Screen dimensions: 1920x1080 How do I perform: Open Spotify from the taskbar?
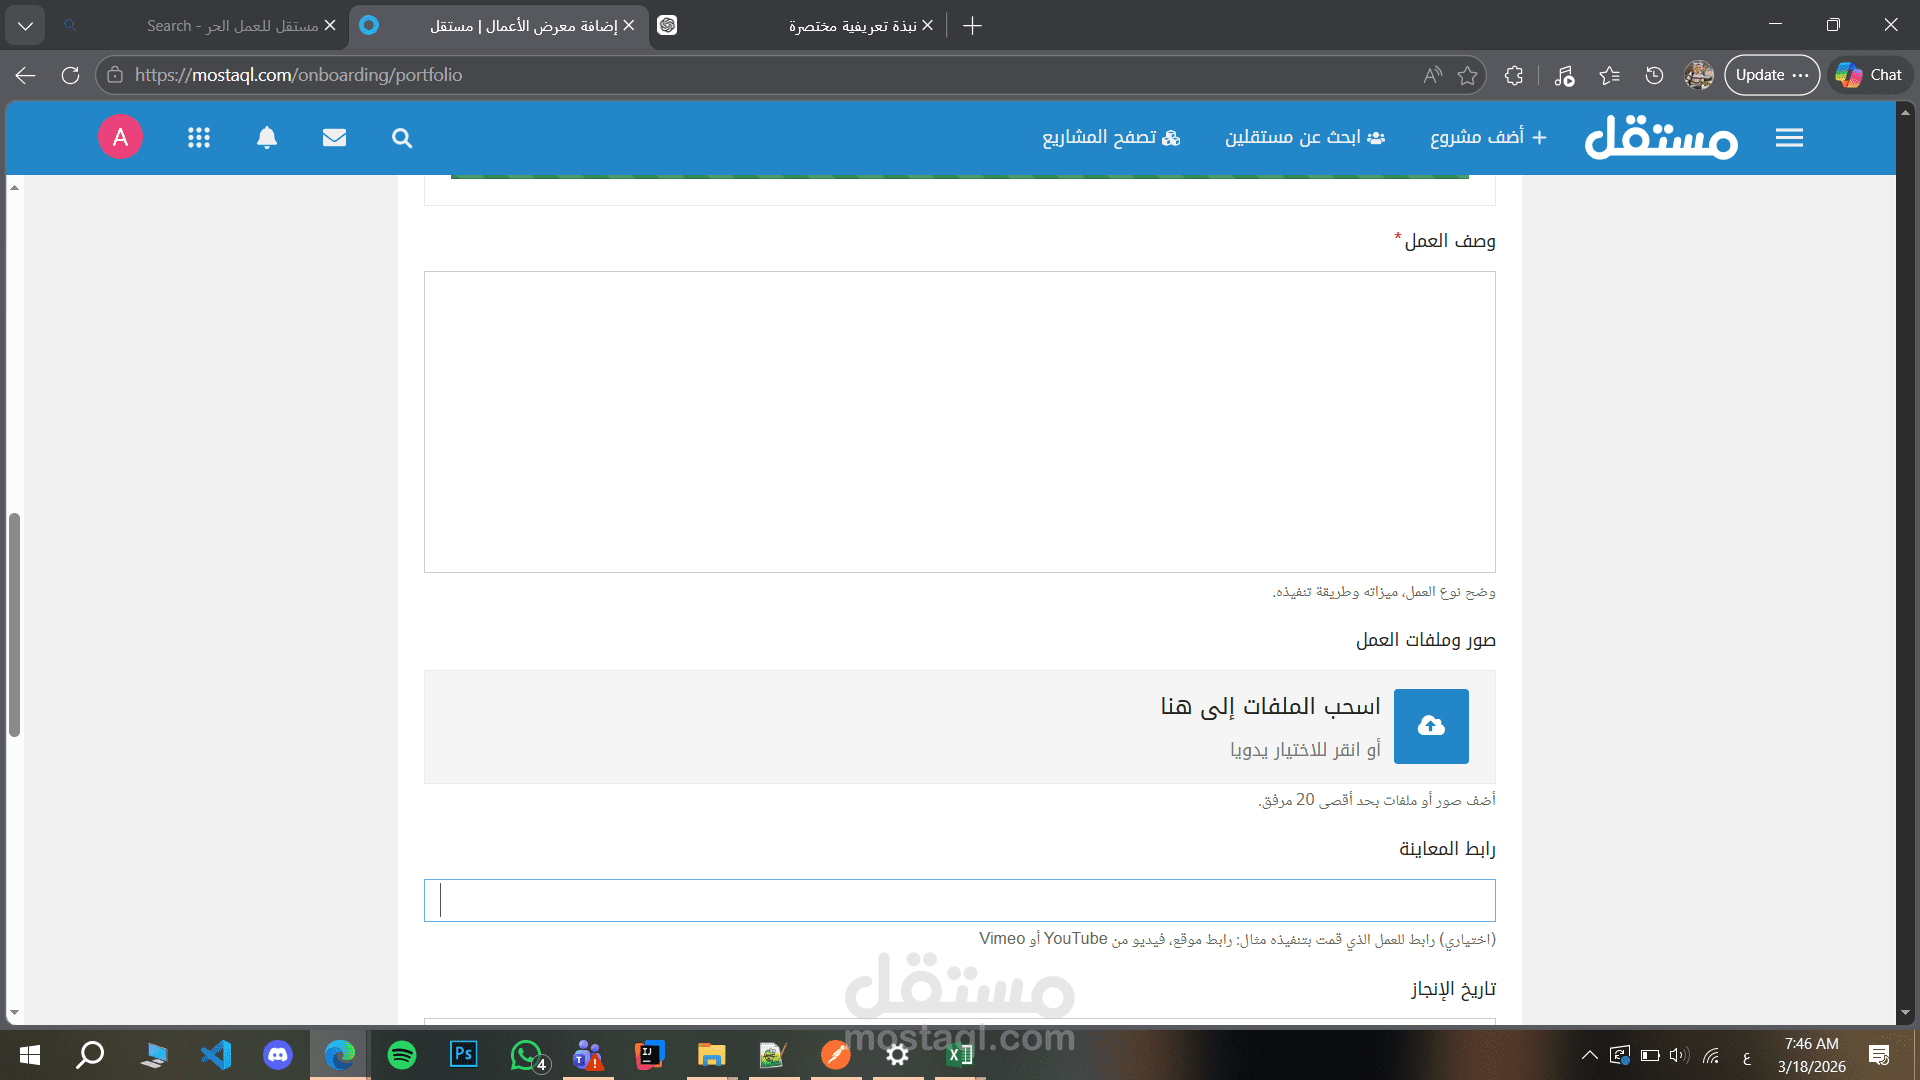402,1055
